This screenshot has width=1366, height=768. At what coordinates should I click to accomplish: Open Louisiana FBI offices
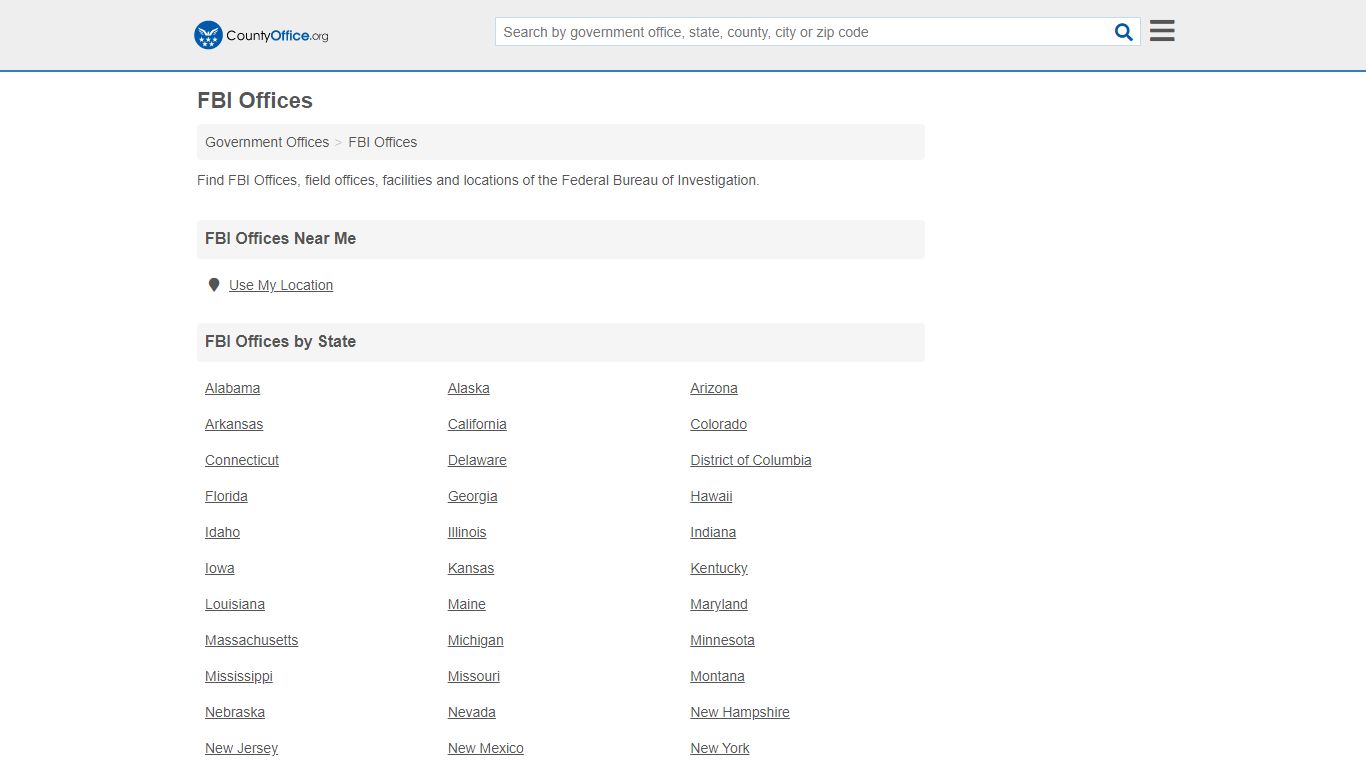click(x=235, y=604)
